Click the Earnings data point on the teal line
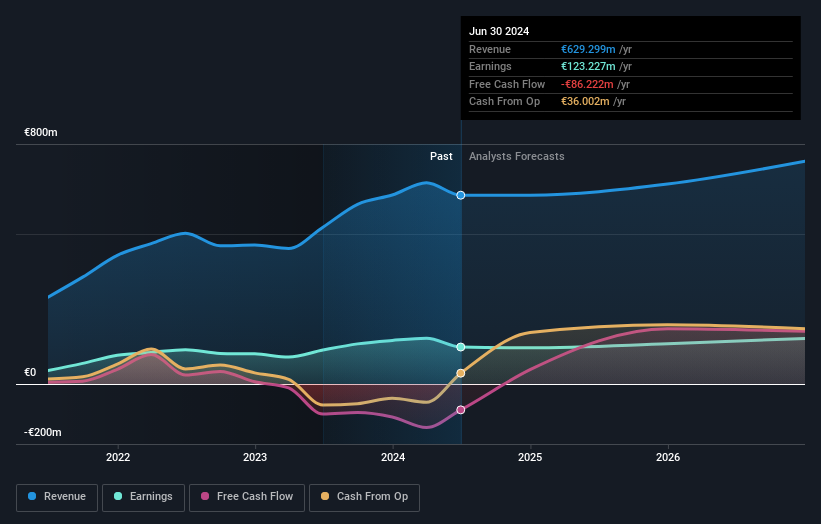The height and width of the screenshot is (524, 821). 461,347
